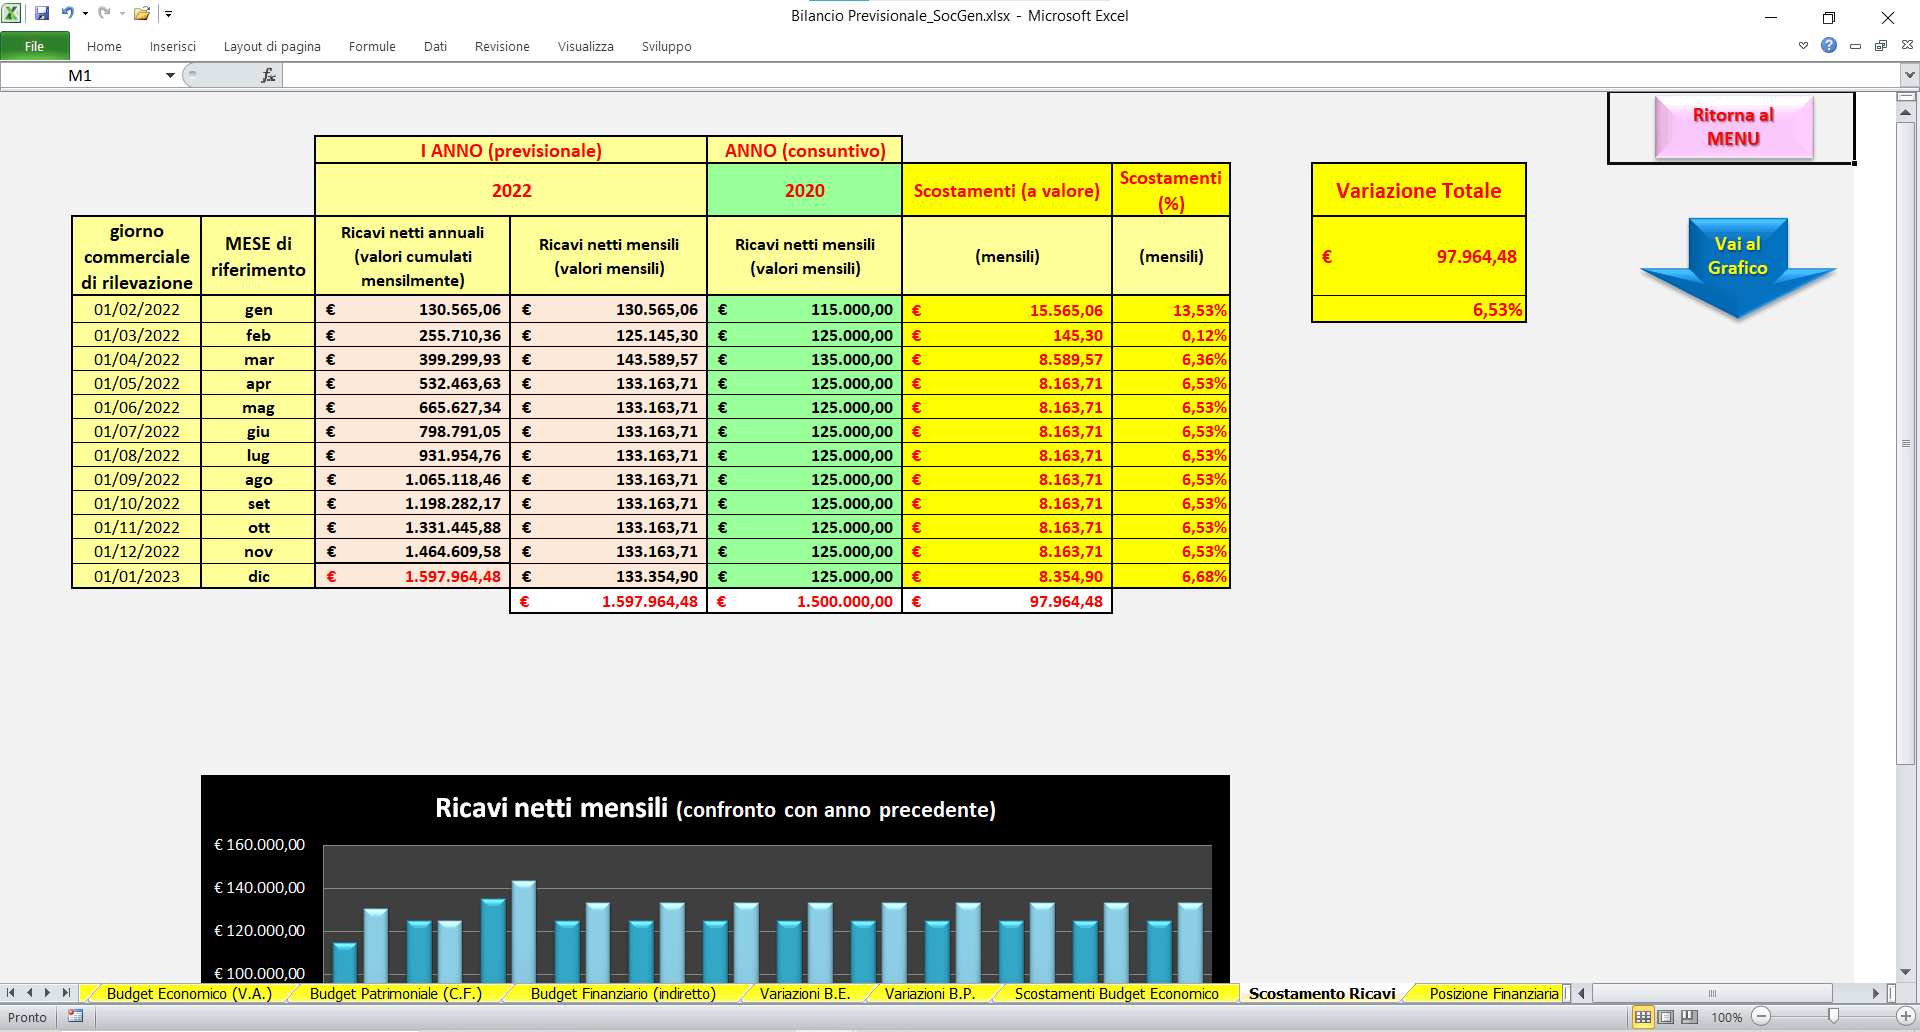Open the Redo history dropdown arrow
The height and width of the screenshot is (1032, 1920).
click(x=122, y=14)
